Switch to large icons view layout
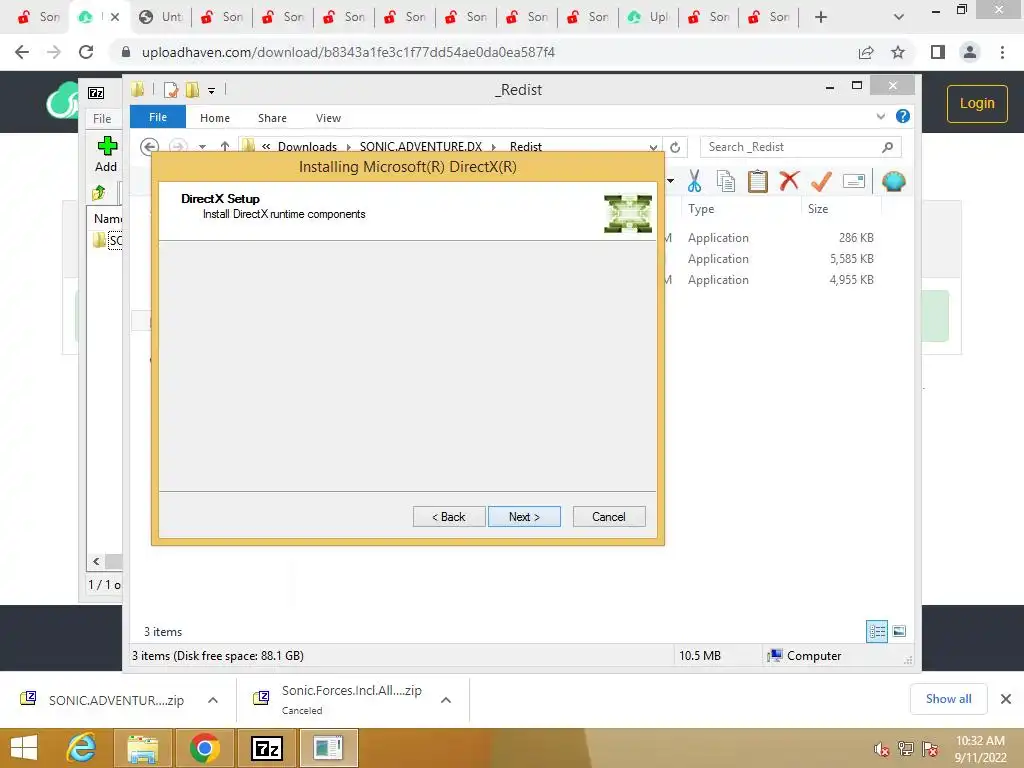The image size is (1024, 768). click(x=899, y=631)
